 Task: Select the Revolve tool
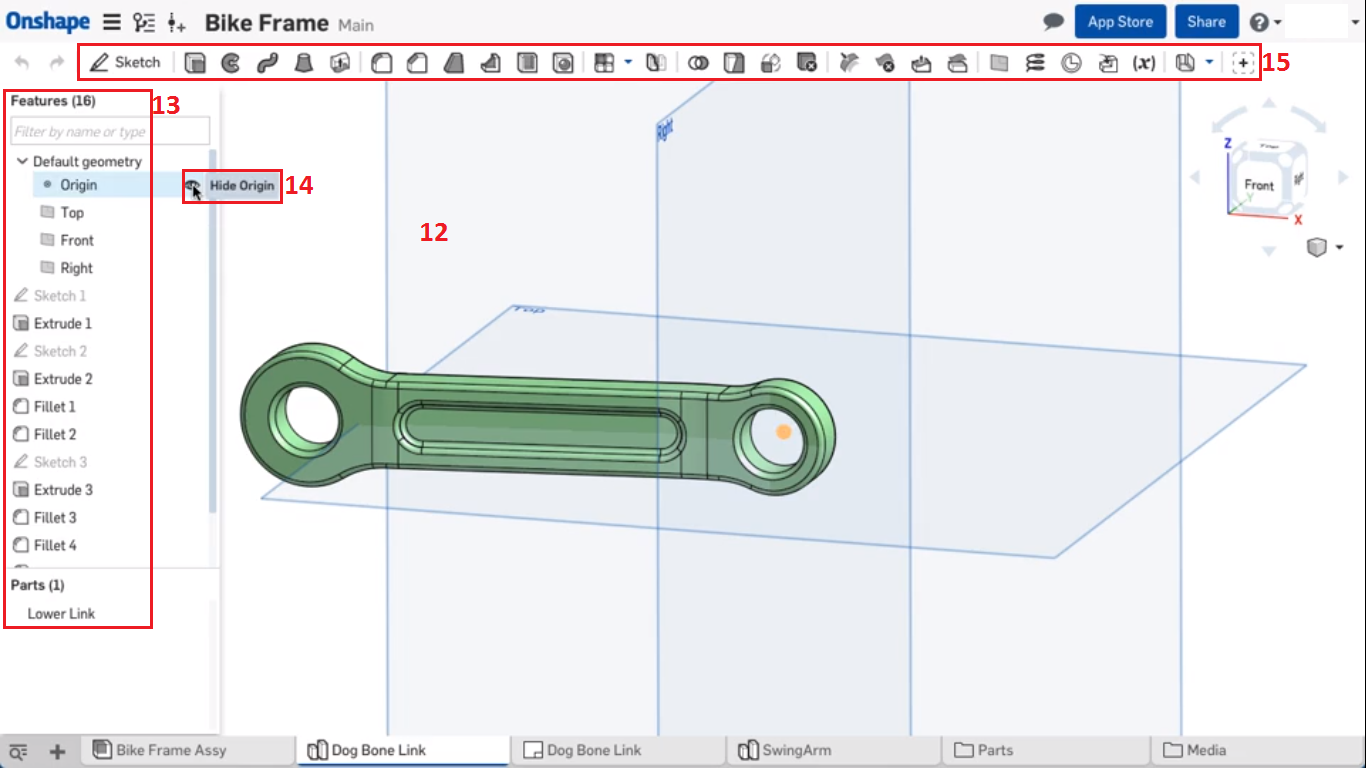[231, 63]
